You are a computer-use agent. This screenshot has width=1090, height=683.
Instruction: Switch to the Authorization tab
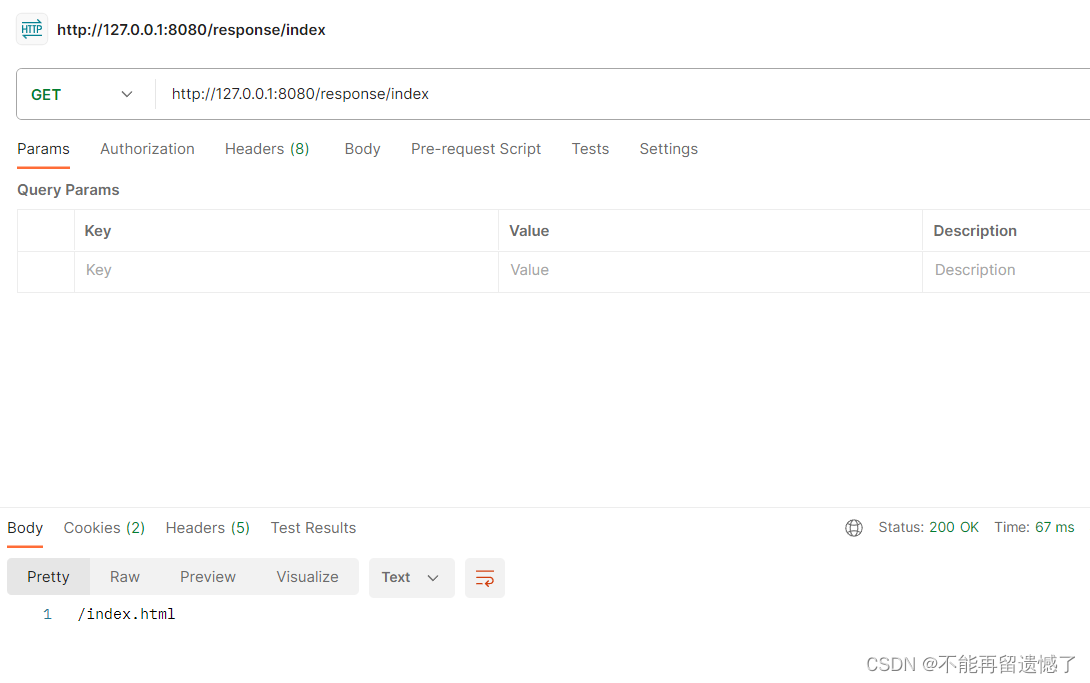pos(147,149)
